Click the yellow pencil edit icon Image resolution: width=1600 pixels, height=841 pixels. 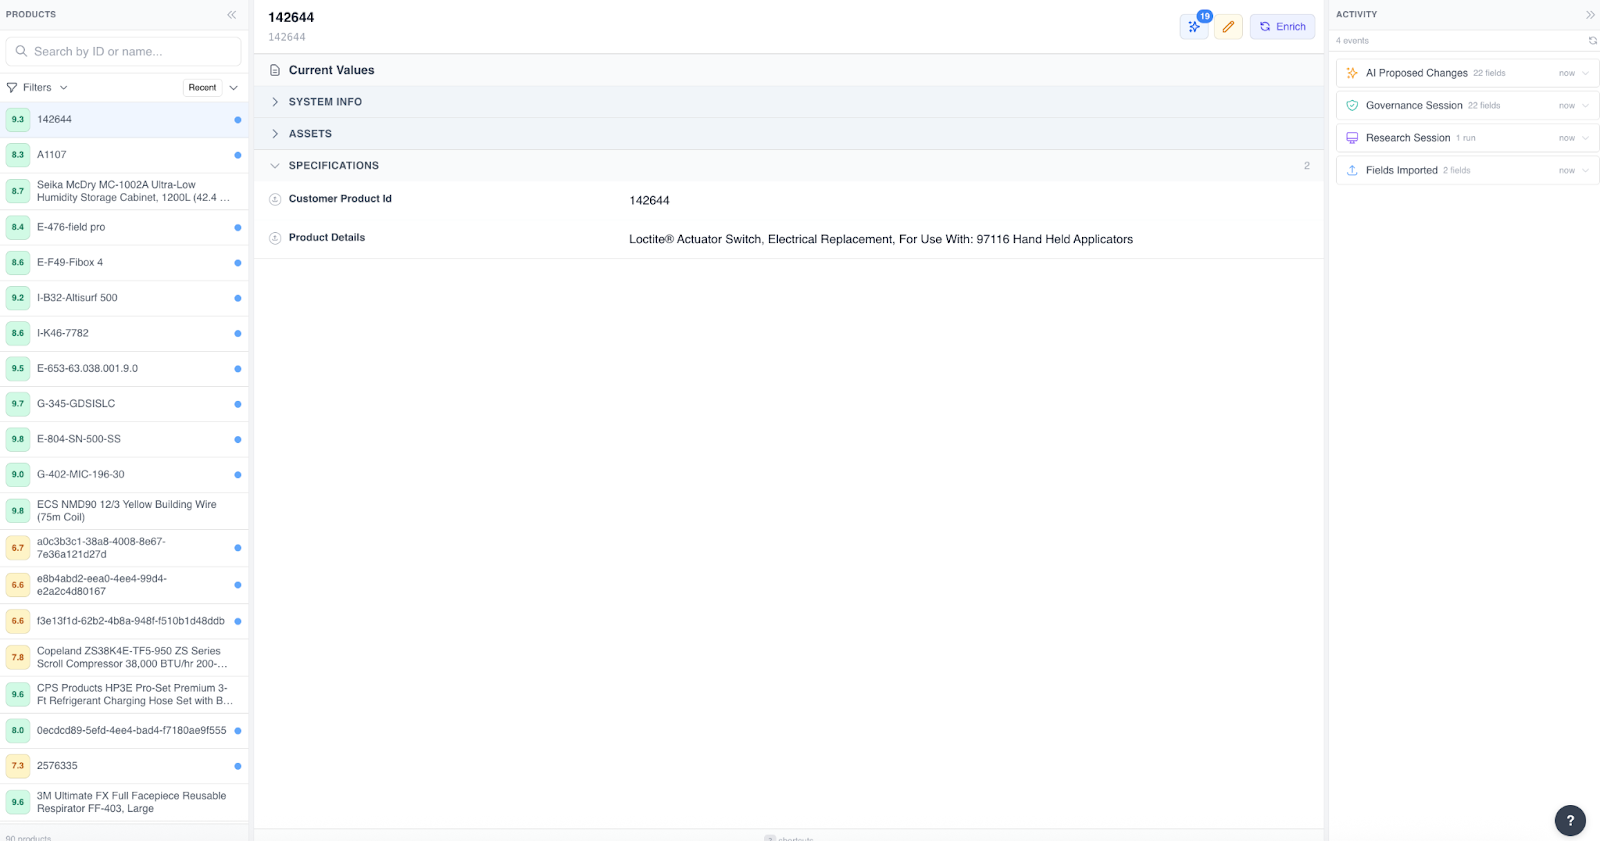point(1228,27)
